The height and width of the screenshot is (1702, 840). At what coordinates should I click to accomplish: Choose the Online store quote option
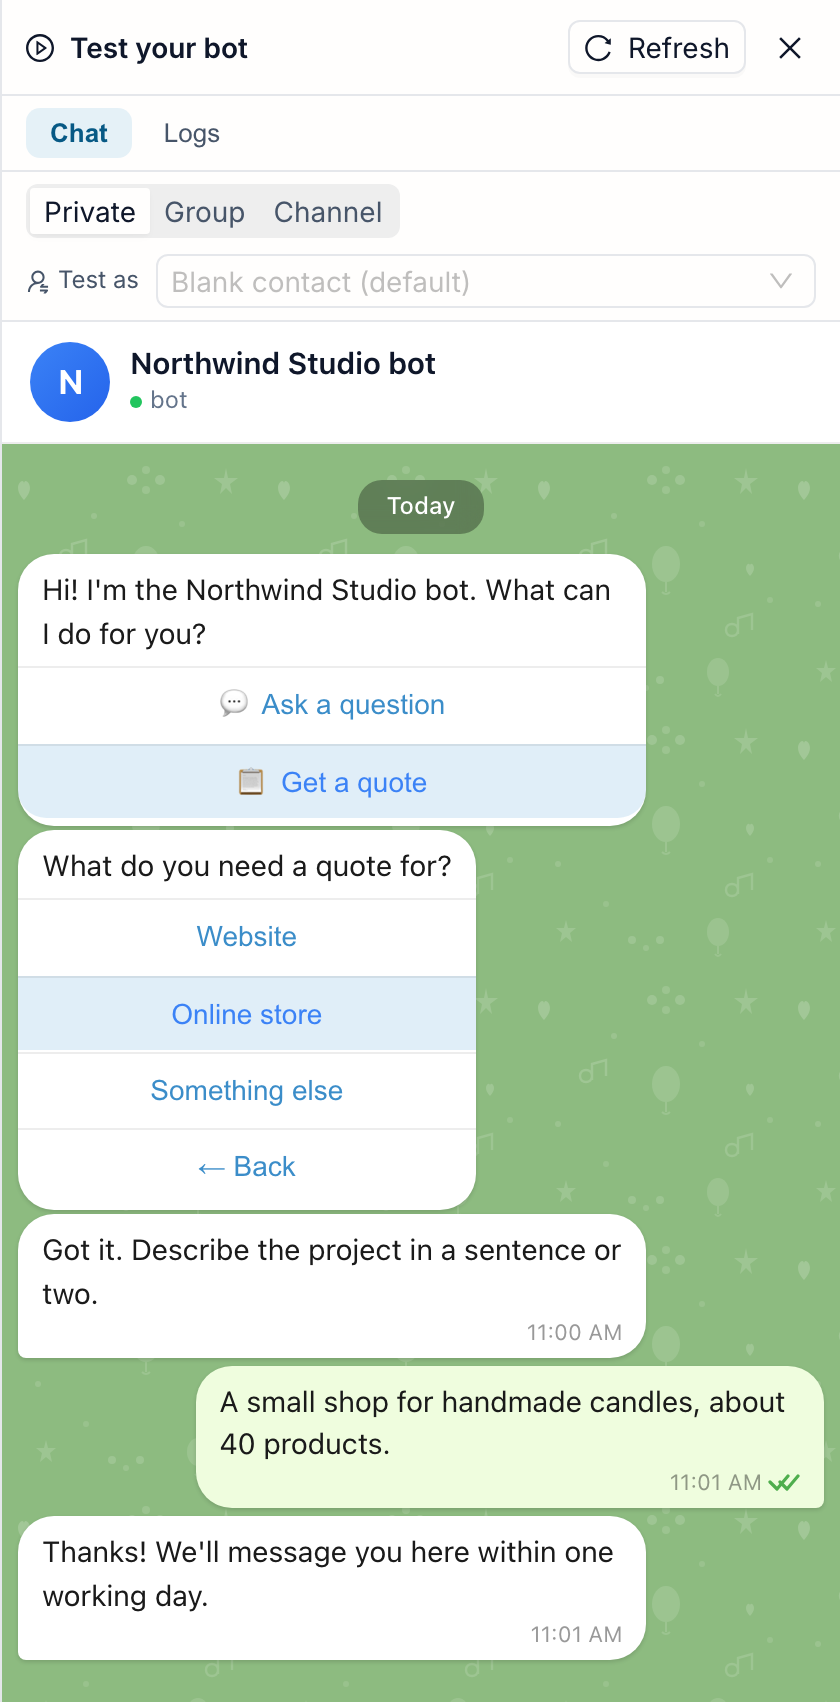pyautogui.click(x=247, y=1014)
